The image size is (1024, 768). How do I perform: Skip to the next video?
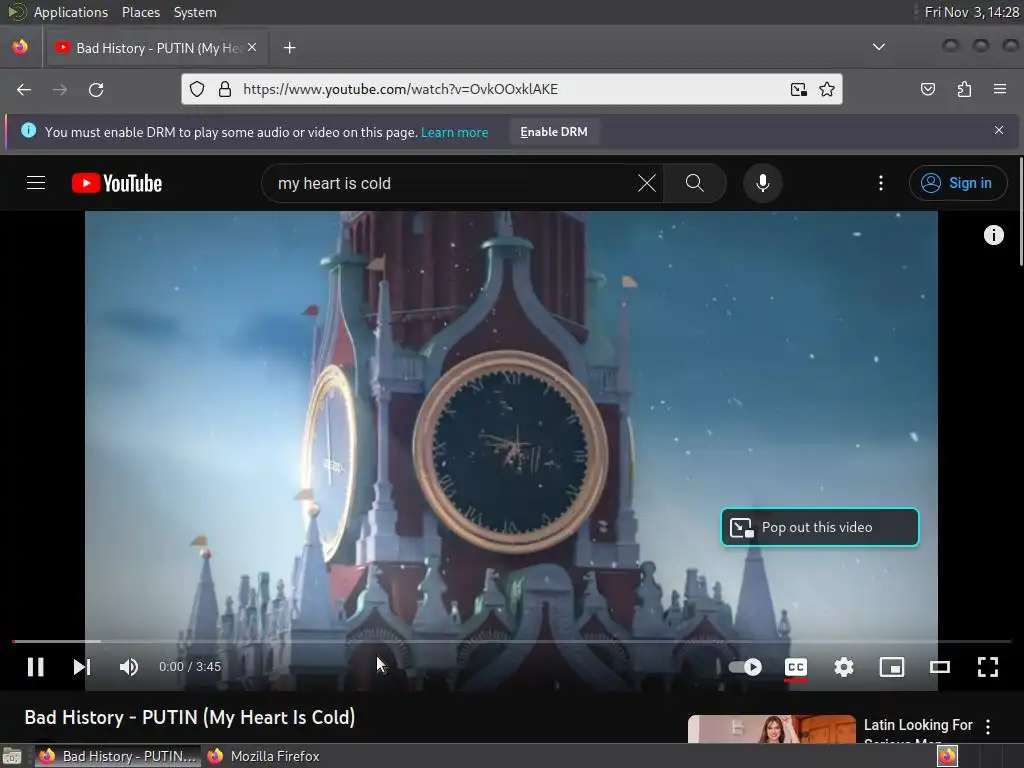coord(82,667)
